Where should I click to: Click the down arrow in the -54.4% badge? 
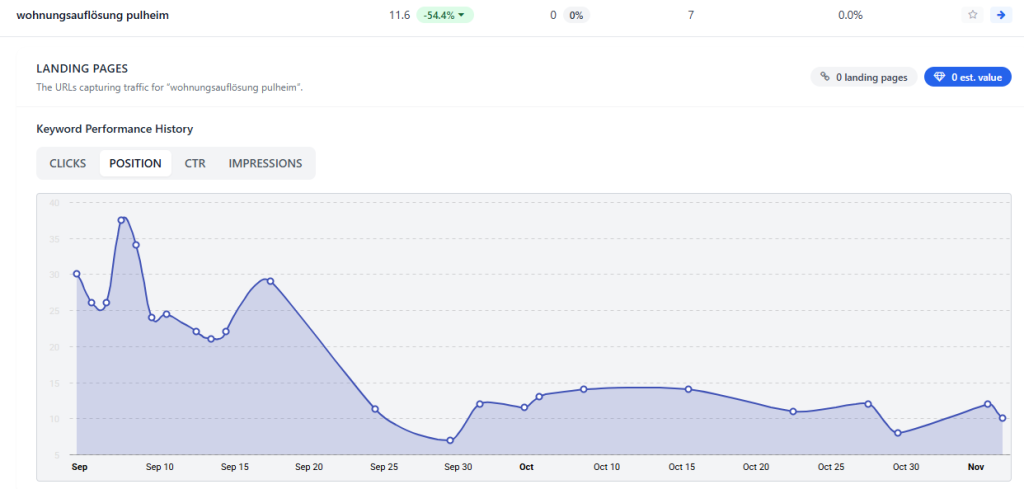point(461,15)
